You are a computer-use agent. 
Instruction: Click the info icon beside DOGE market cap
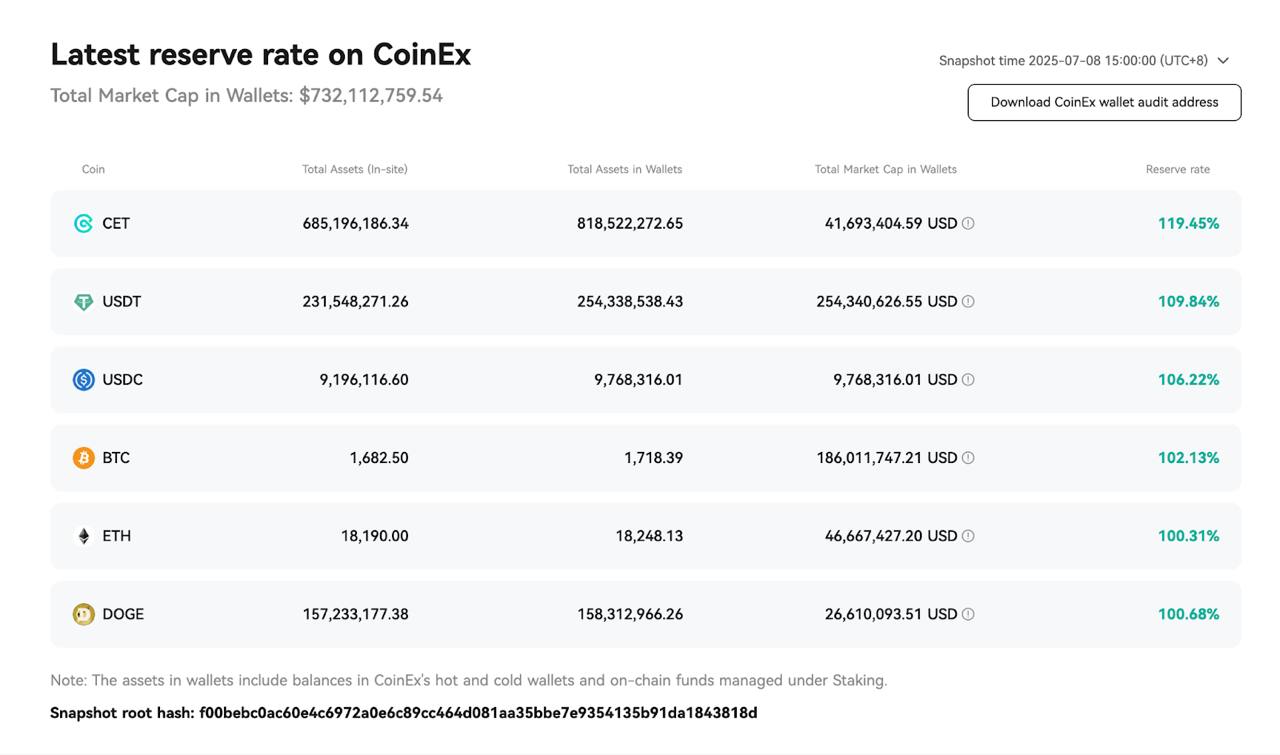click(968, 614)
